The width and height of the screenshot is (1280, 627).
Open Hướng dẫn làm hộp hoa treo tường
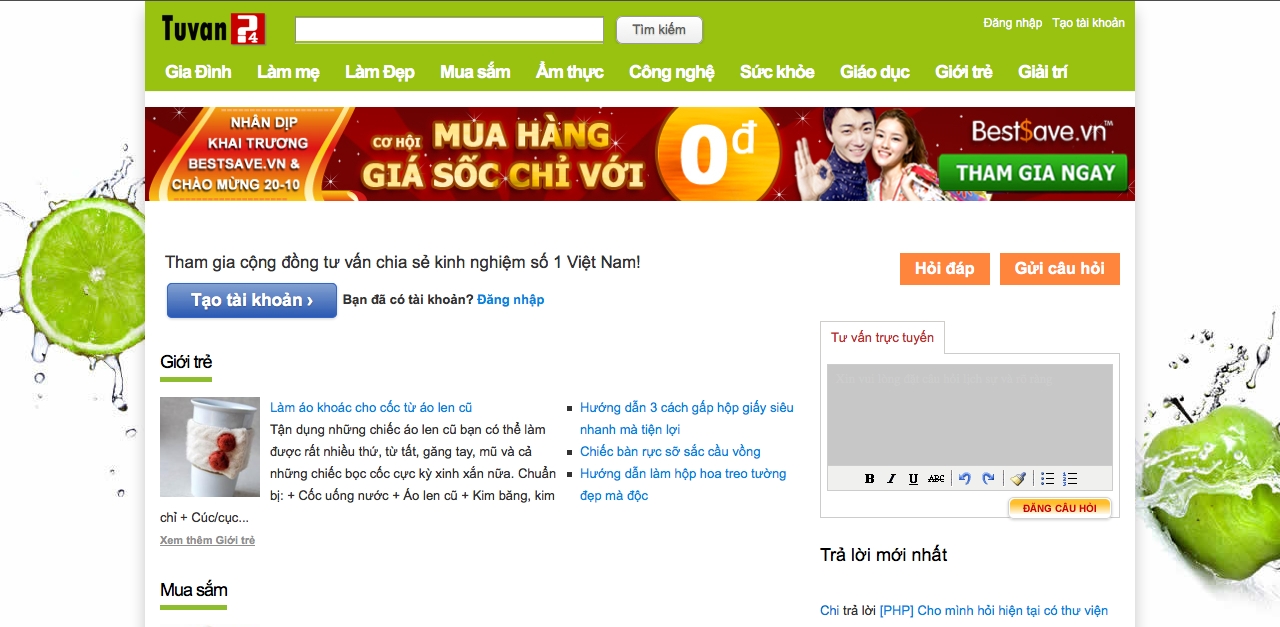click(683, 485)
